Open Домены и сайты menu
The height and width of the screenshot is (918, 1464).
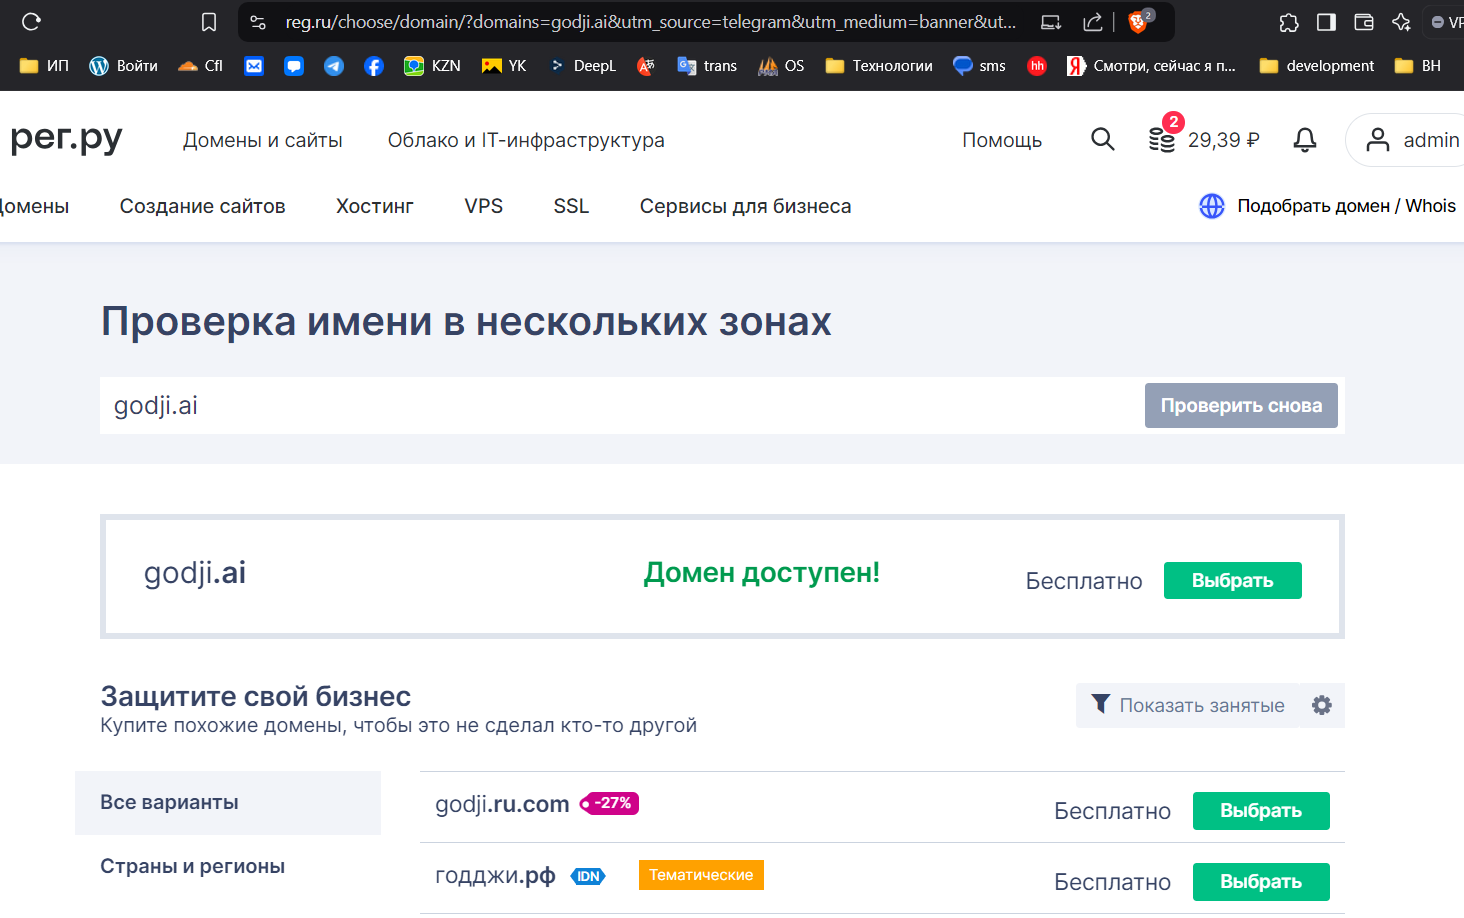pyautogui.click(x=263, y=140)
